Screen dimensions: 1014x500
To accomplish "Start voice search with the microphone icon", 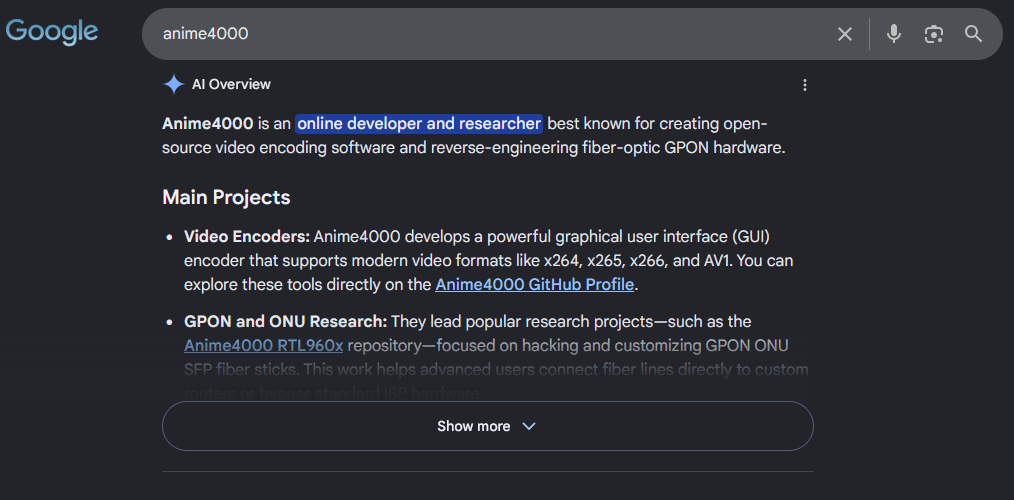I will 894,34.
